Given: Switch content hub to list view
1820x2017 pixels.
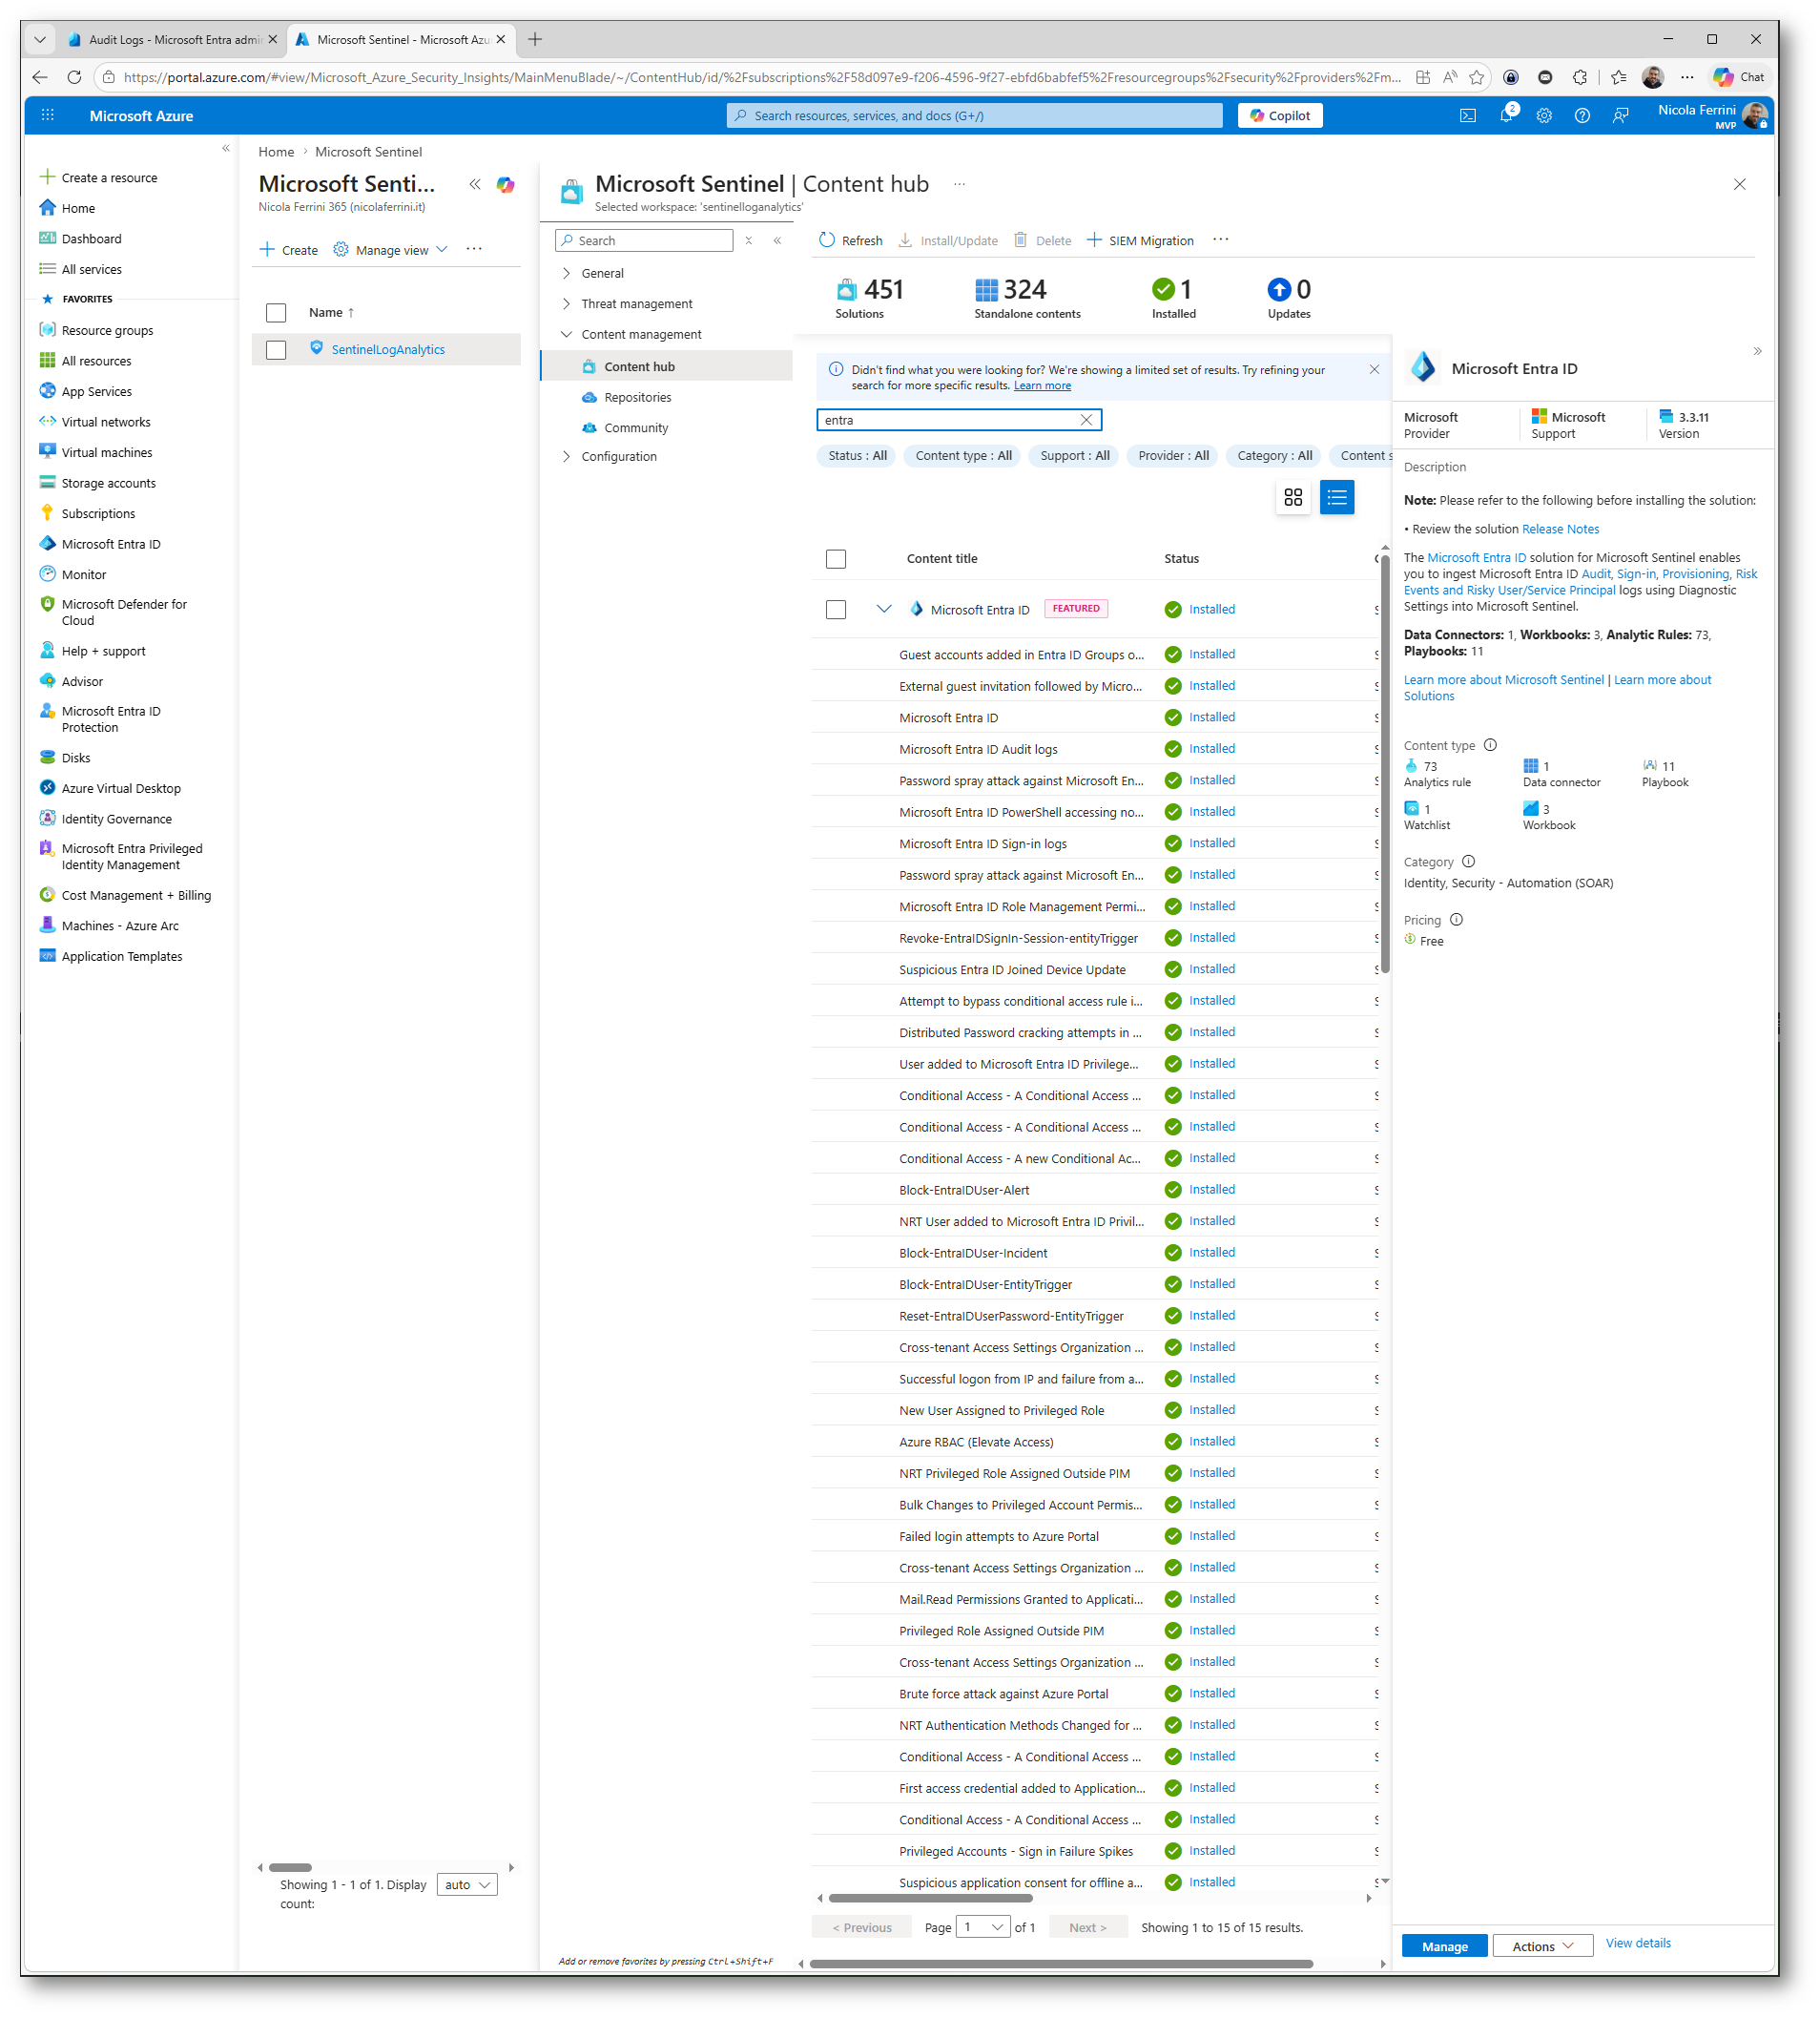Looking at the screenshot, I should pyautogui.click(x=1336, y=497).
